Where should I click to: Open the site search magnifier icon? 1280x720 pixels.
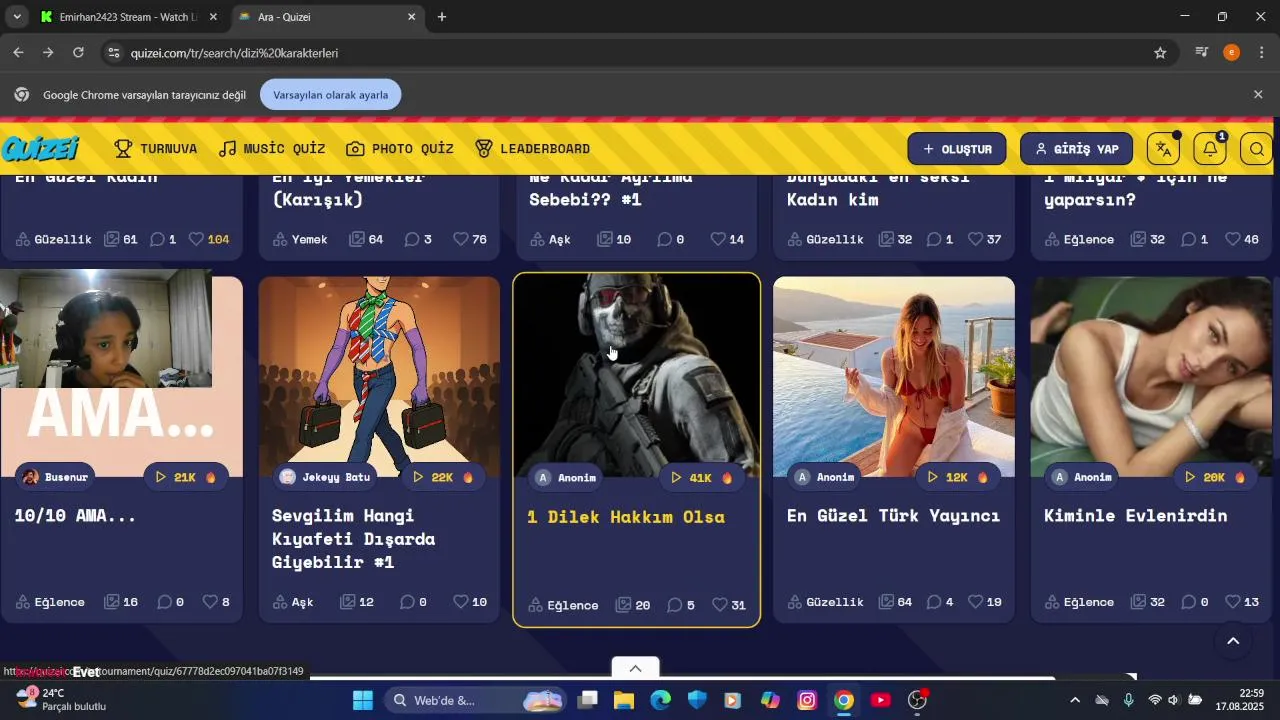tap(1257, 149)
